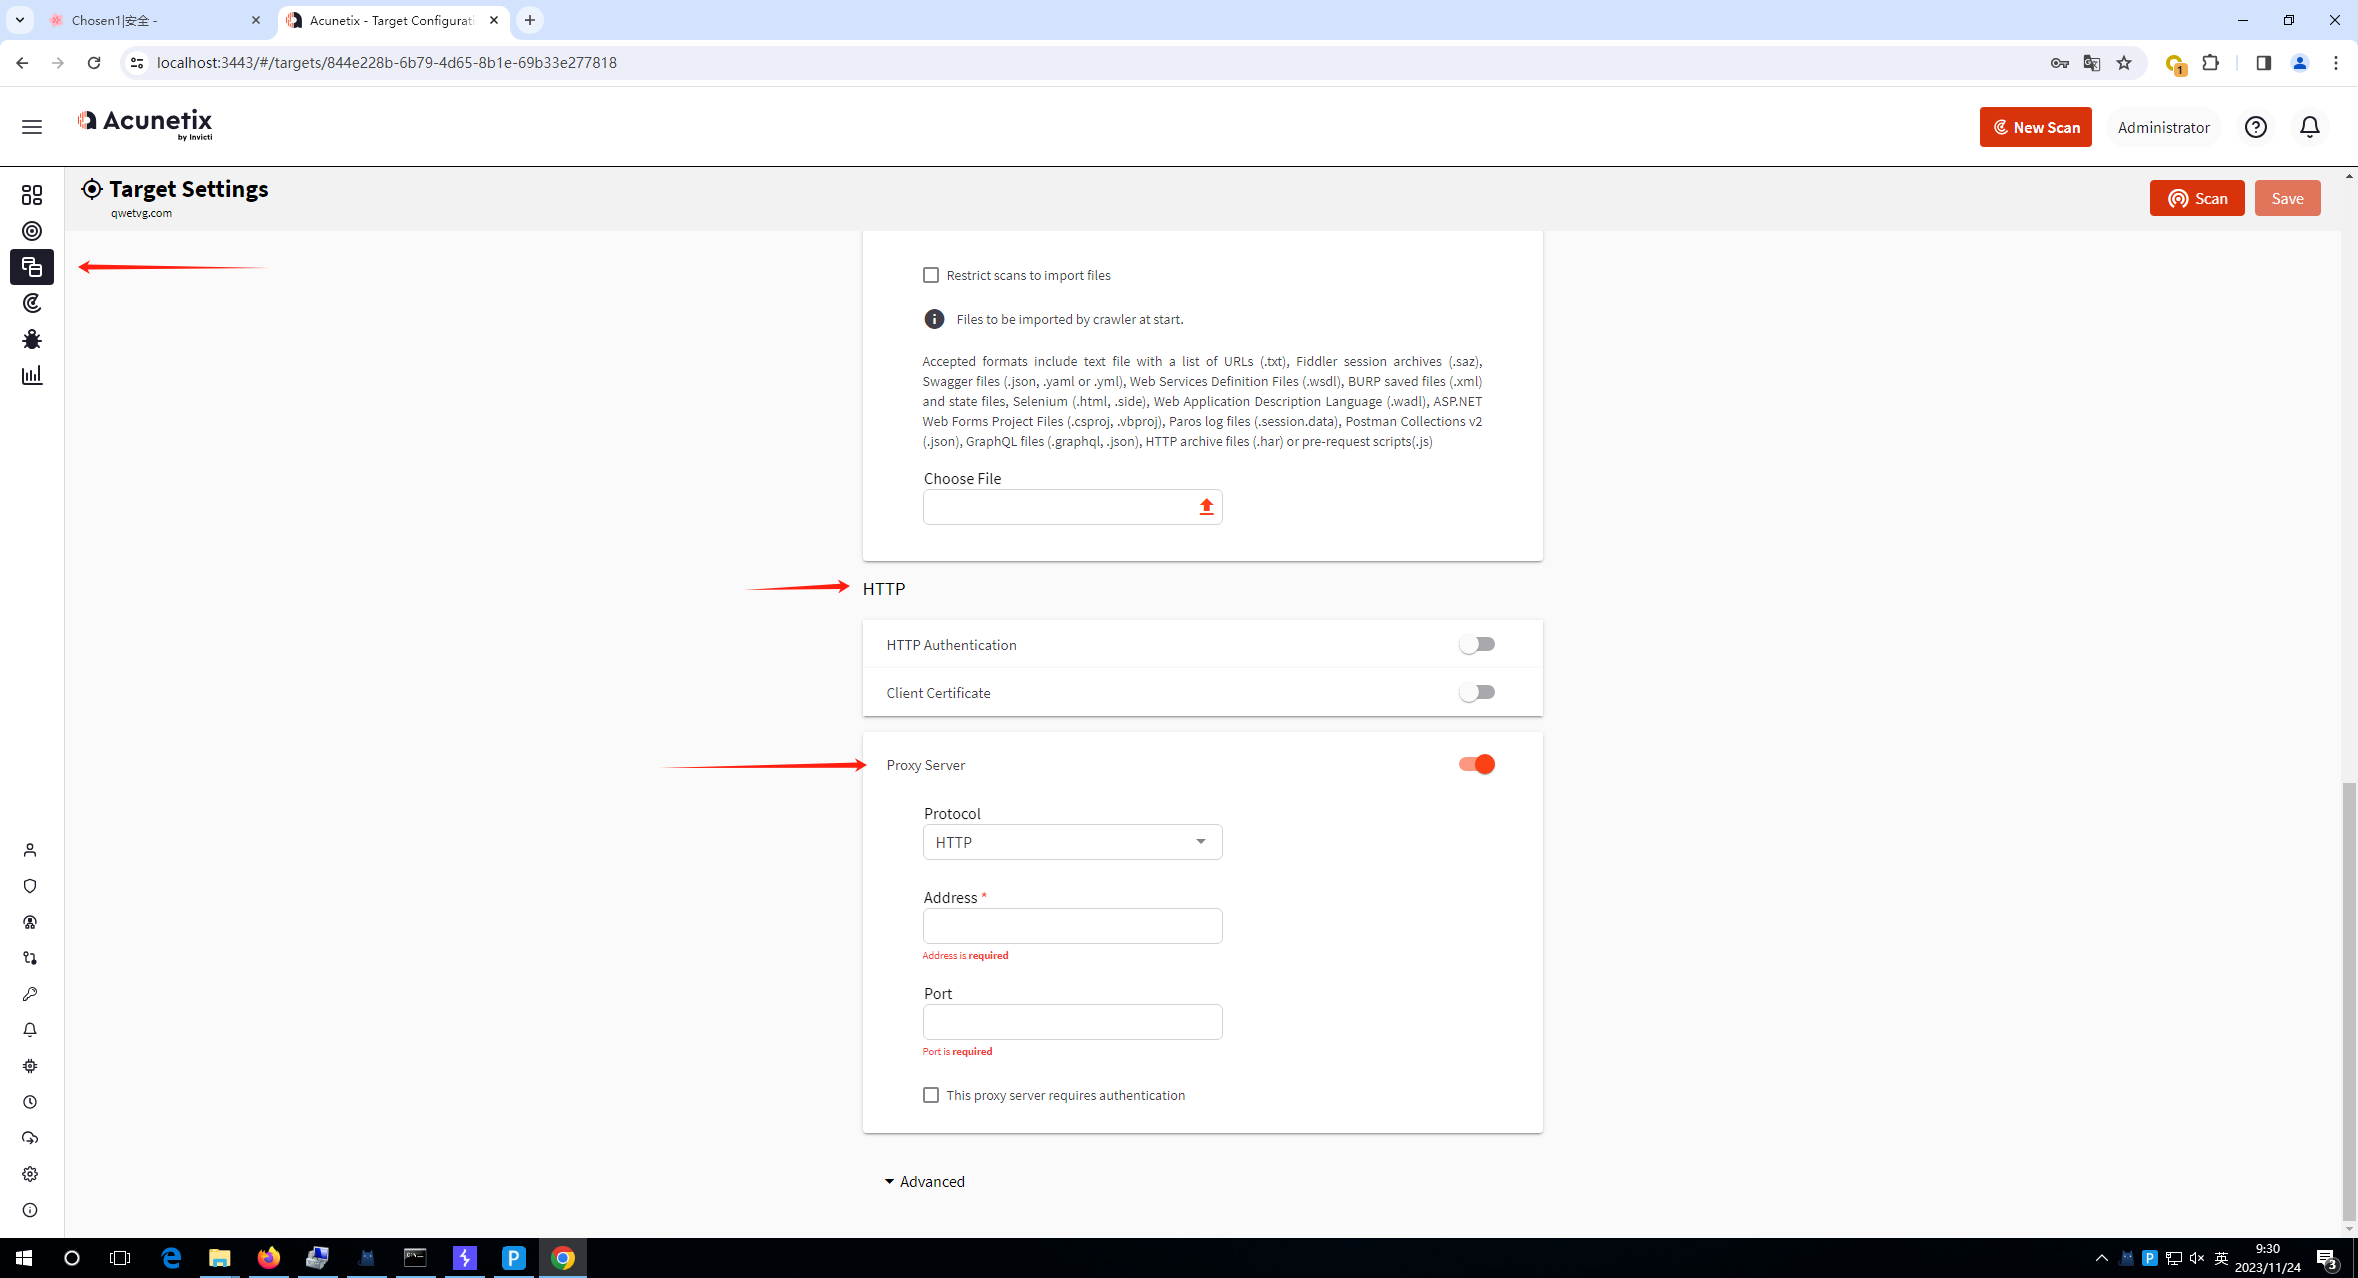Click the upload arrow in Choose File field

[x=1206, y=507]
